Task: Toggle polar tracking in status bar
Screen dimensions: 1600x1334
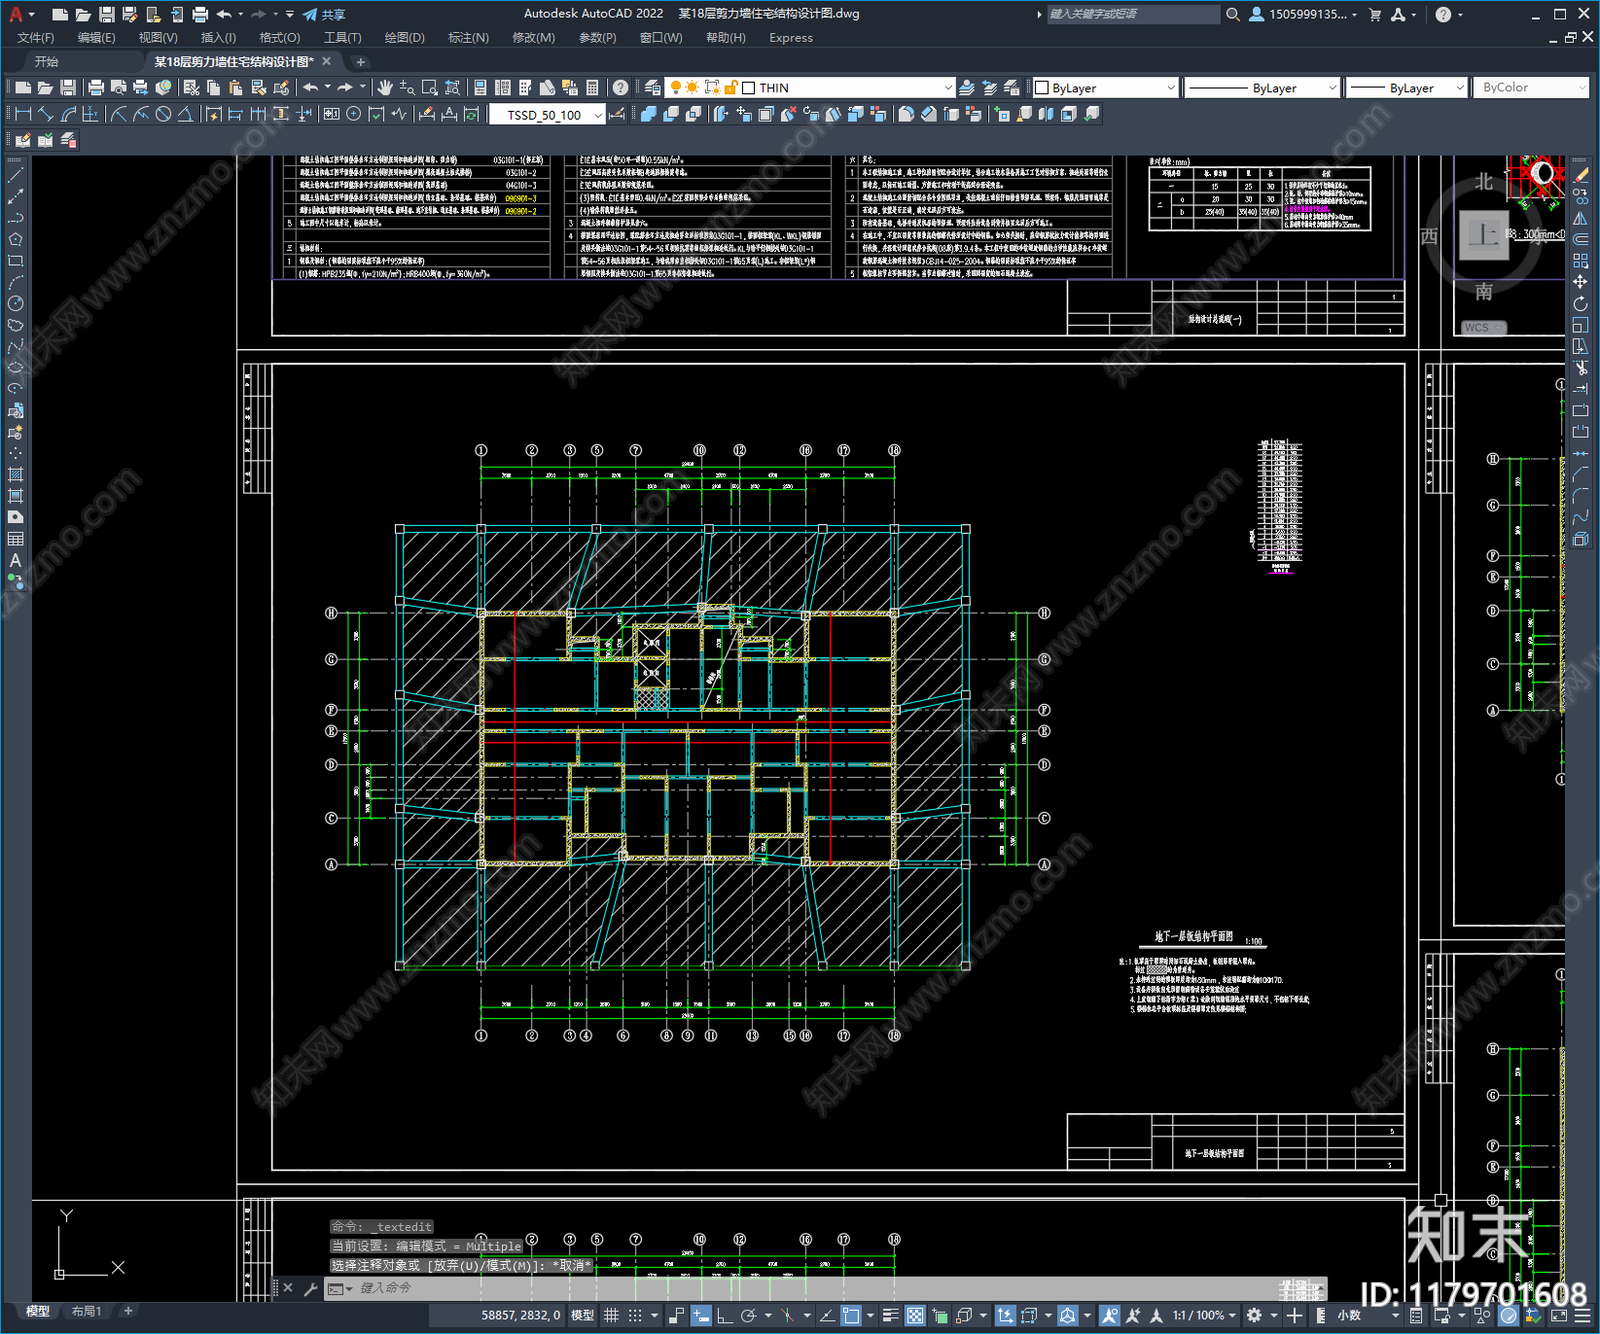Action: 748,1315
